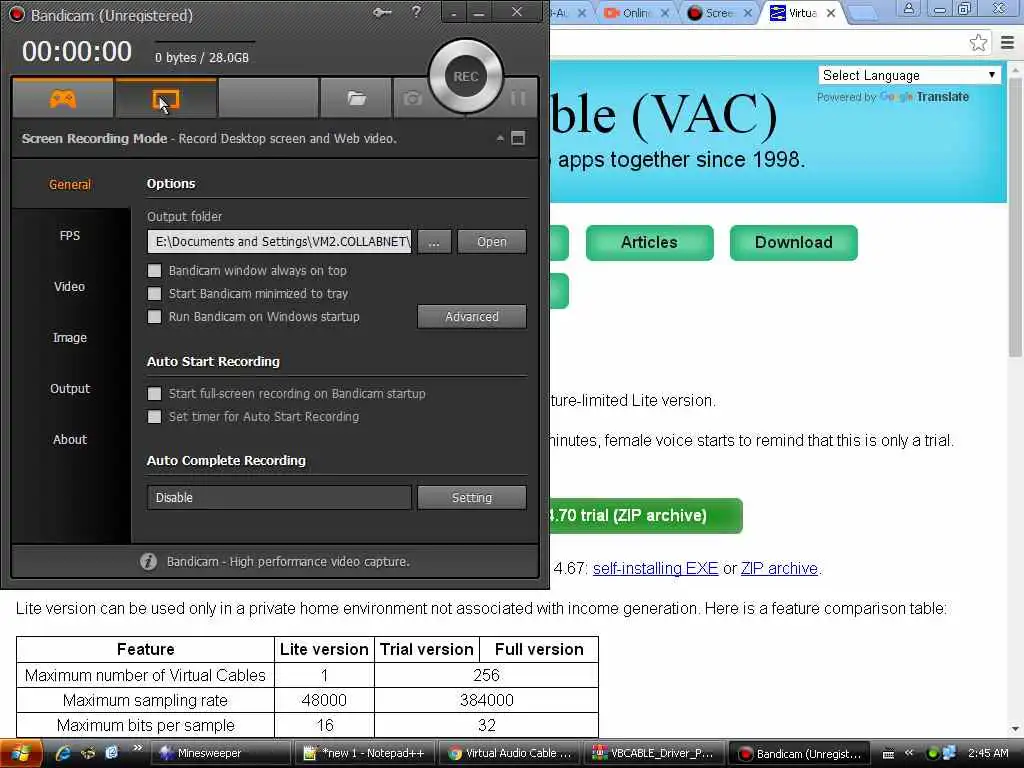Click the small rectangle window icon beside the mode description
The image size is (1024, 768).
[518, 138]
